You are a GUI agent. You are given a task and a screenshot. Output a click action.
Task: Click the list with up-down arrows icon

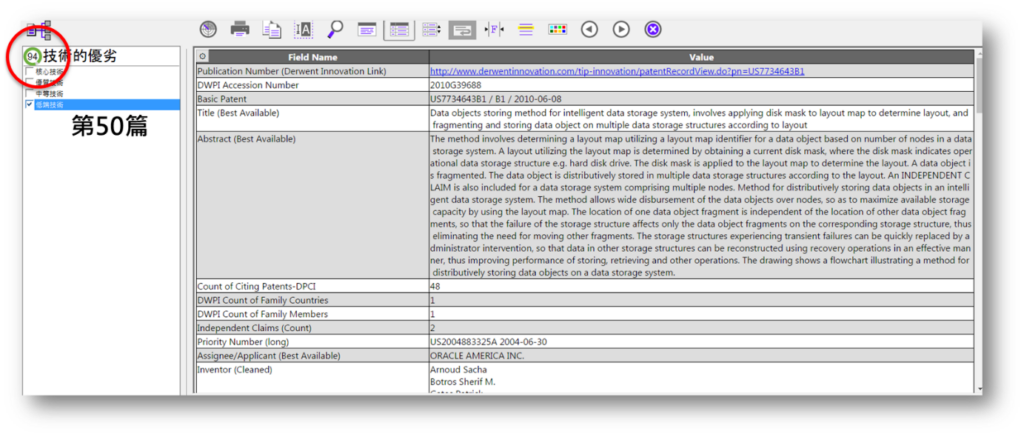tap(431, 29)
